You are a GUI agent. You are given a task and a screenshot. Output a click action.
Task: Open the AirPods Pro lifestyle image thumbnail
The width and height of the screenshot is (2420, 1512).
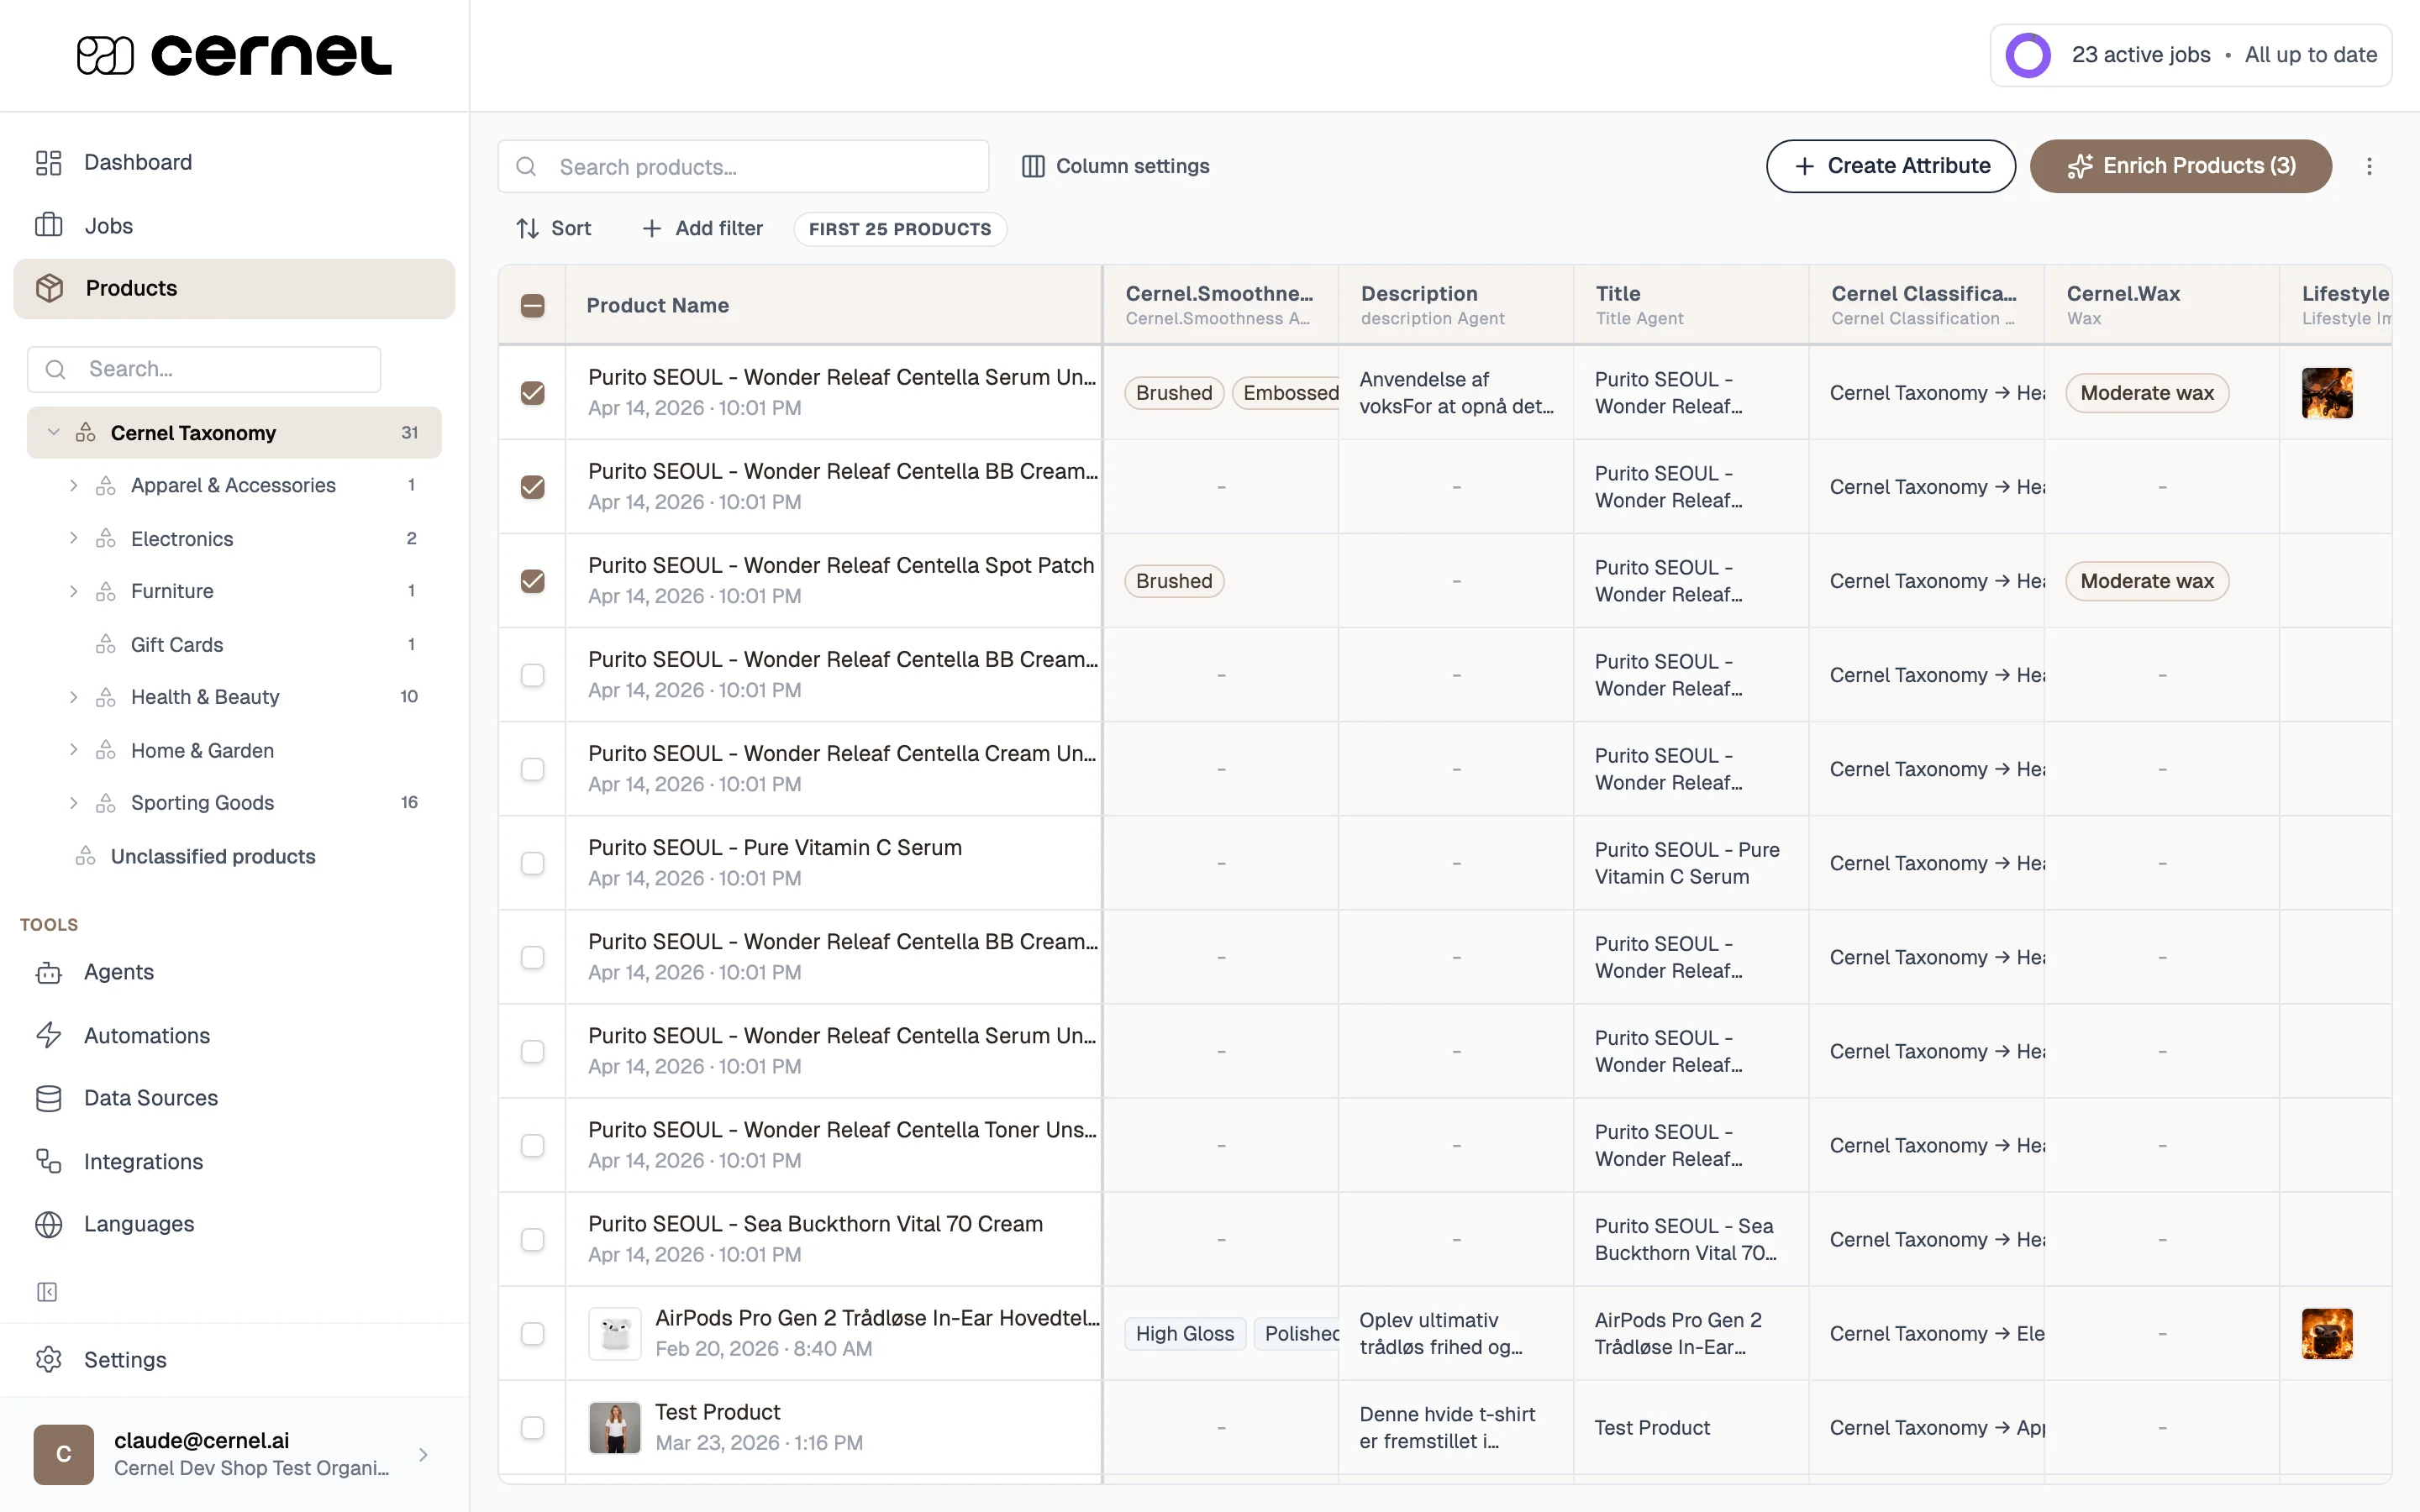point(2327,1333)
